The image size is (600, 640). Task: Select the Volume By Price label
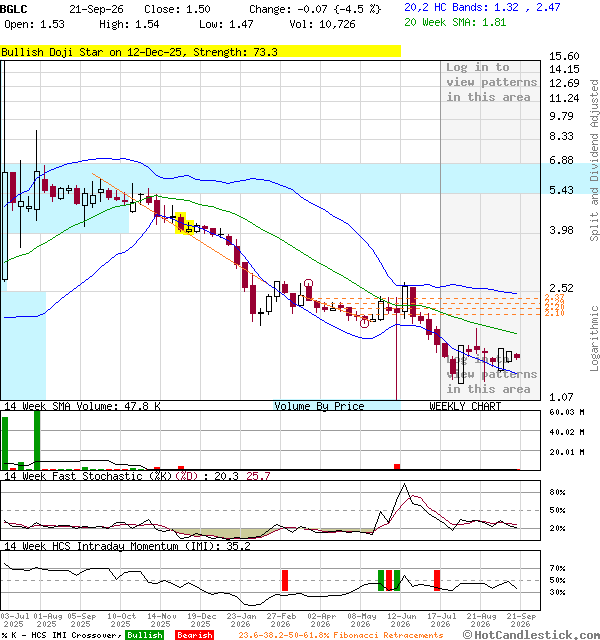tap(319, 406)
